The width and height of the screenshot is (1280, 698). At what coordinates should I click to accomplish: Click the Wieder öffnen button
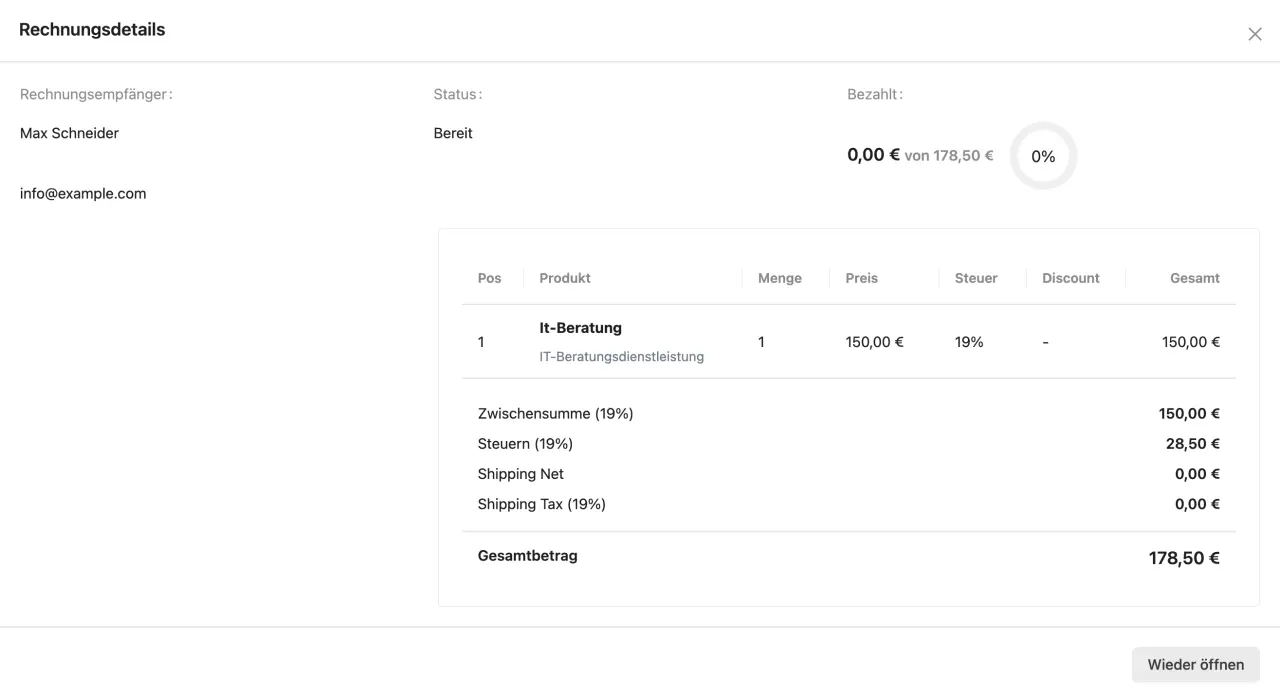tap(1195, 664)
